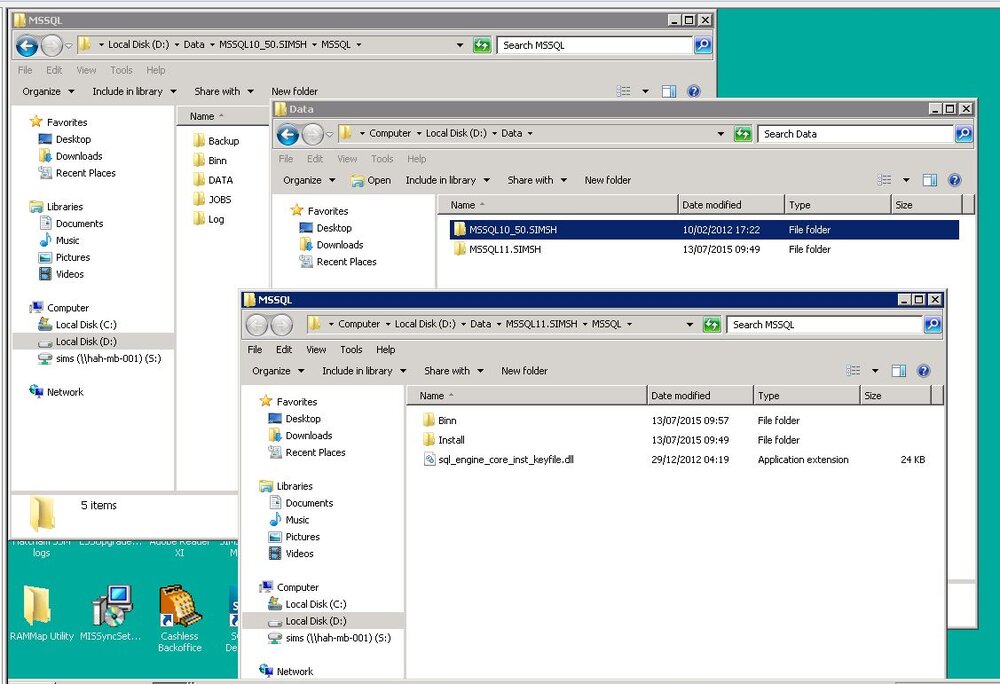
Task: Open Help icon in Data window
Action: pos(954,180)
